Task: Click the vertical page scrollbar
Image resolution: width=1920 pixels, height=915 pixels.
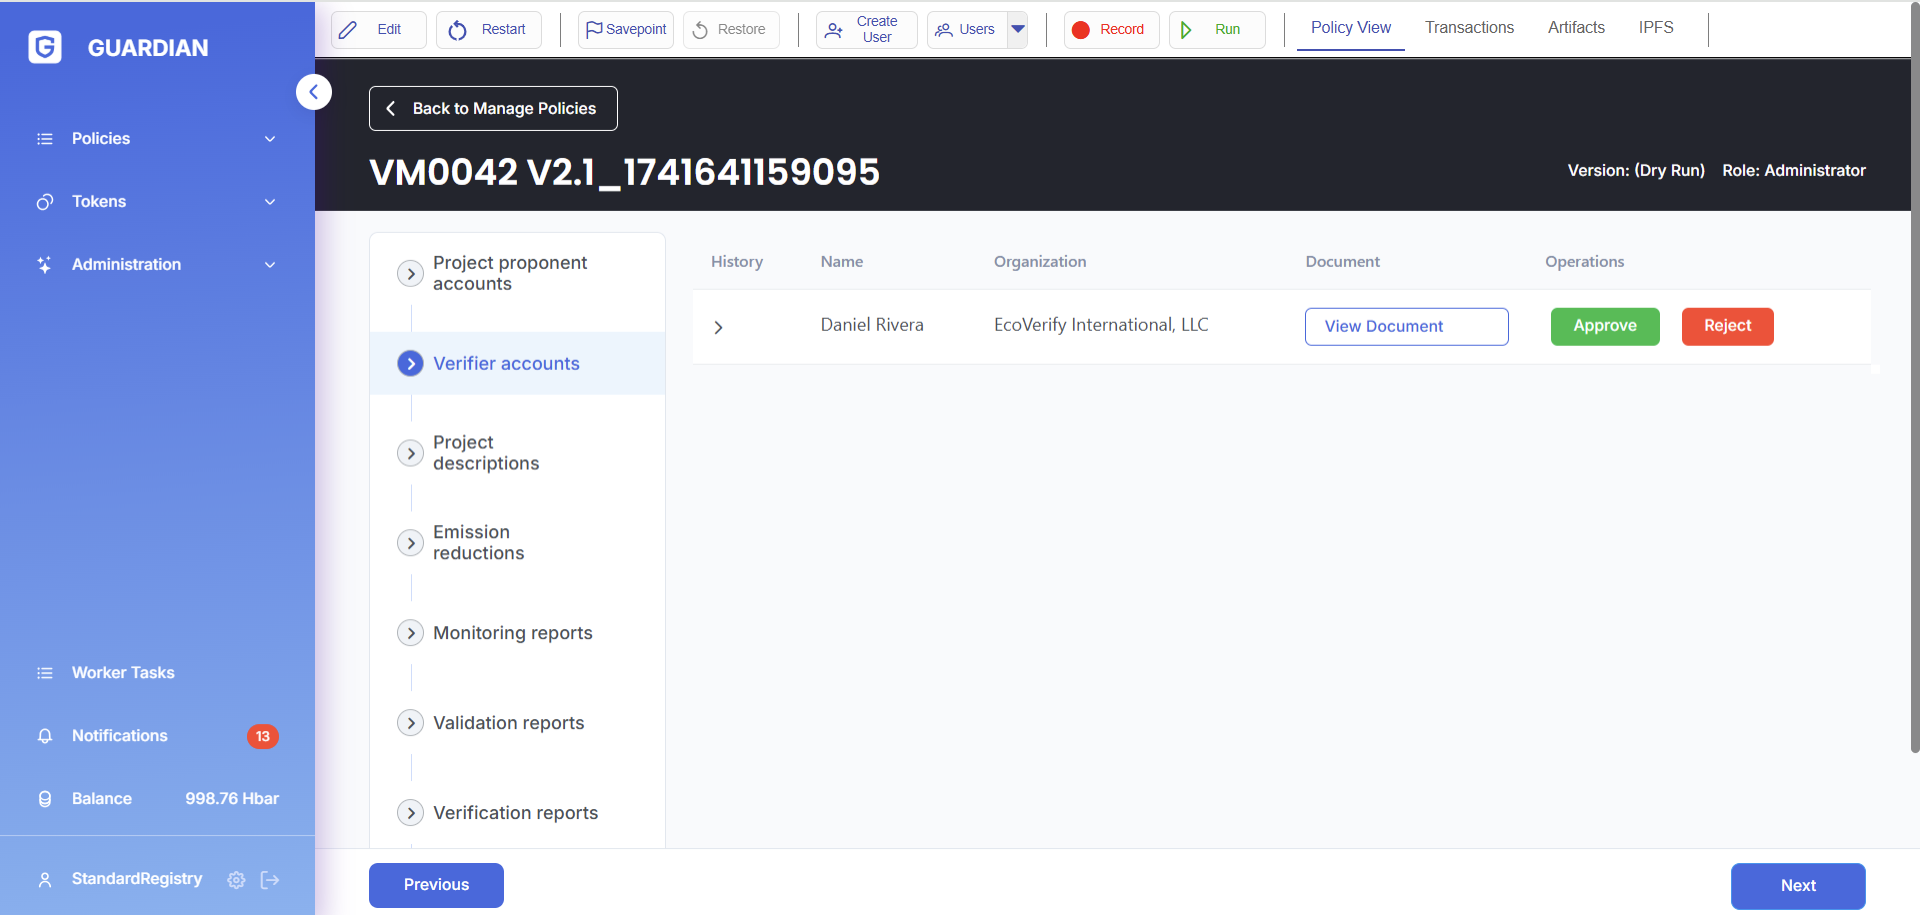Action: tap(1914, 400)
